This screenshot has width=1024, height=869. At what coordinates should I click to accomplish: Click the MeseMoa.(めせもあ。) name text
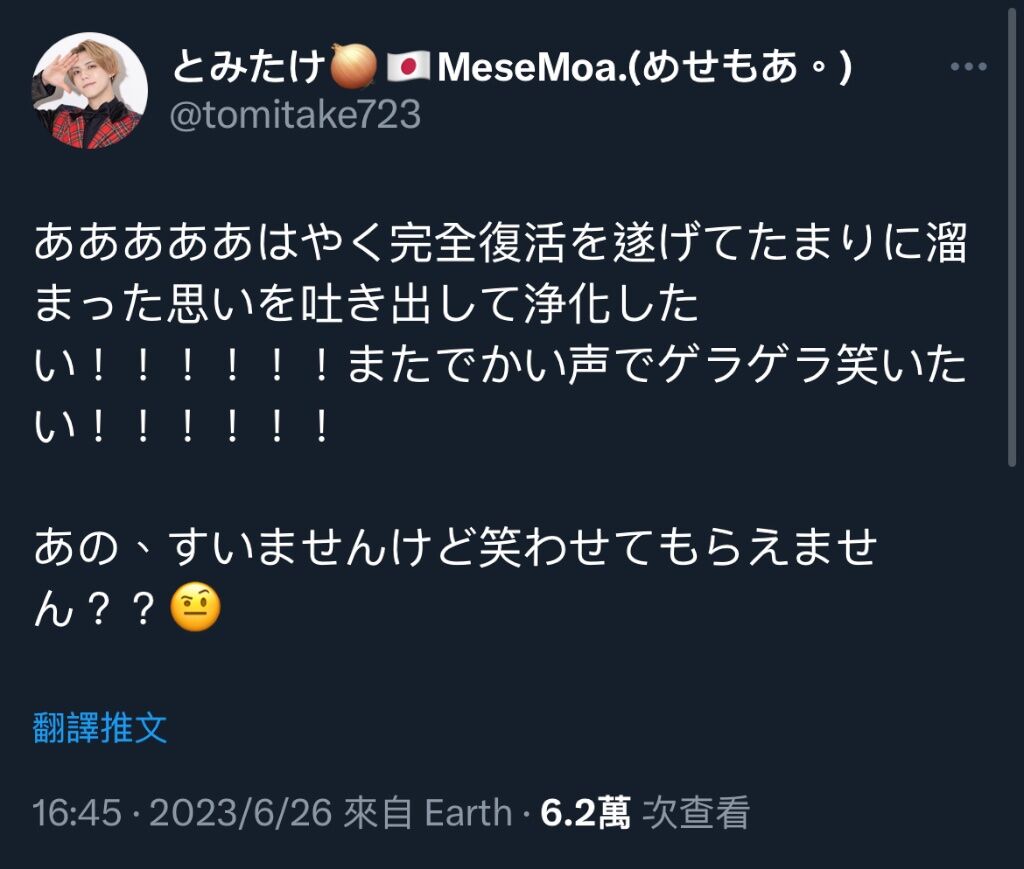[645, 67]
